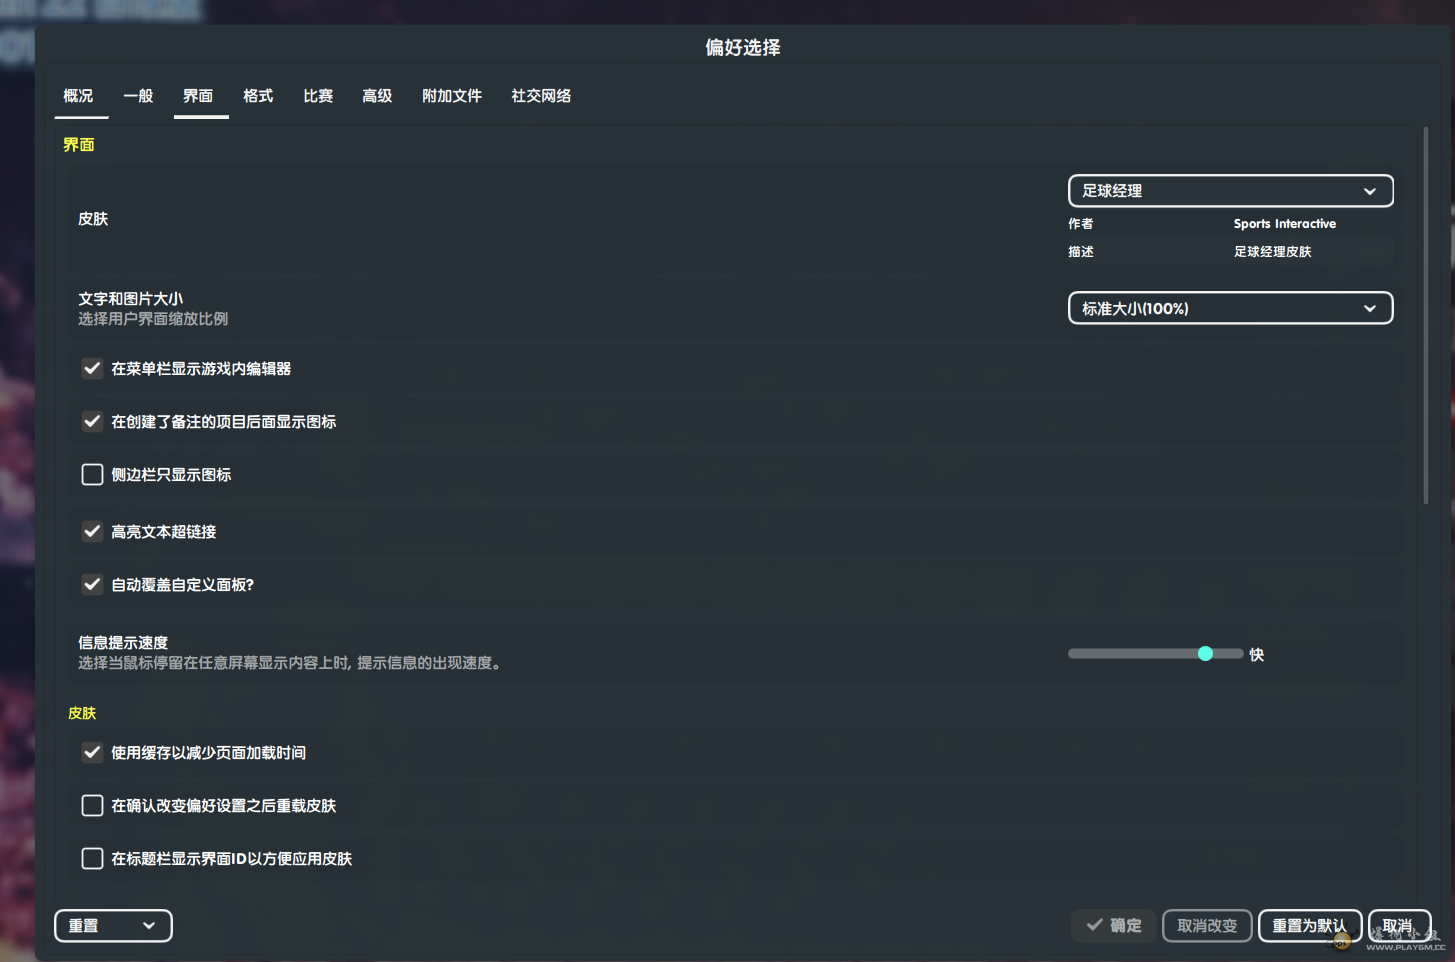The width and height of the screenshot is (1455, 962).
Task: Switch to the 社交网络 tab
Action: pos(541,96)
